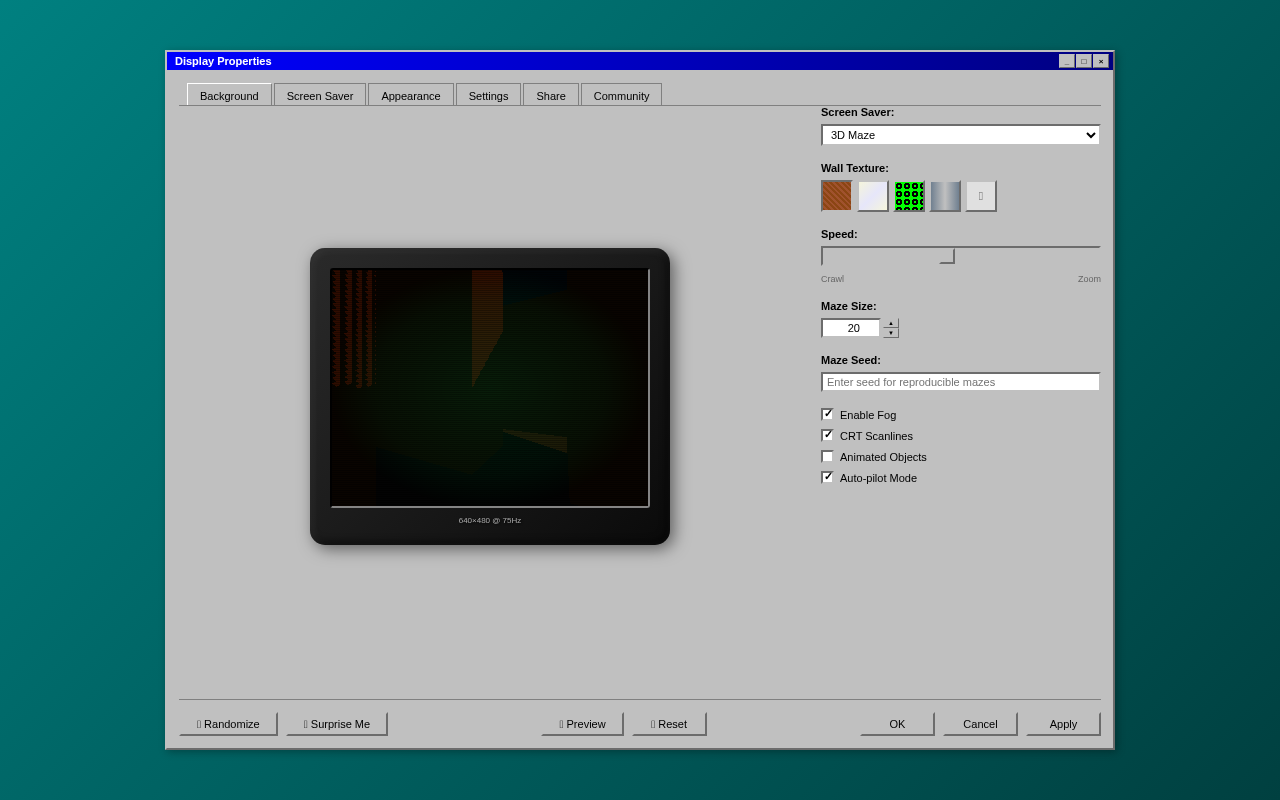Open the Community tab

(x=621, y=95)
